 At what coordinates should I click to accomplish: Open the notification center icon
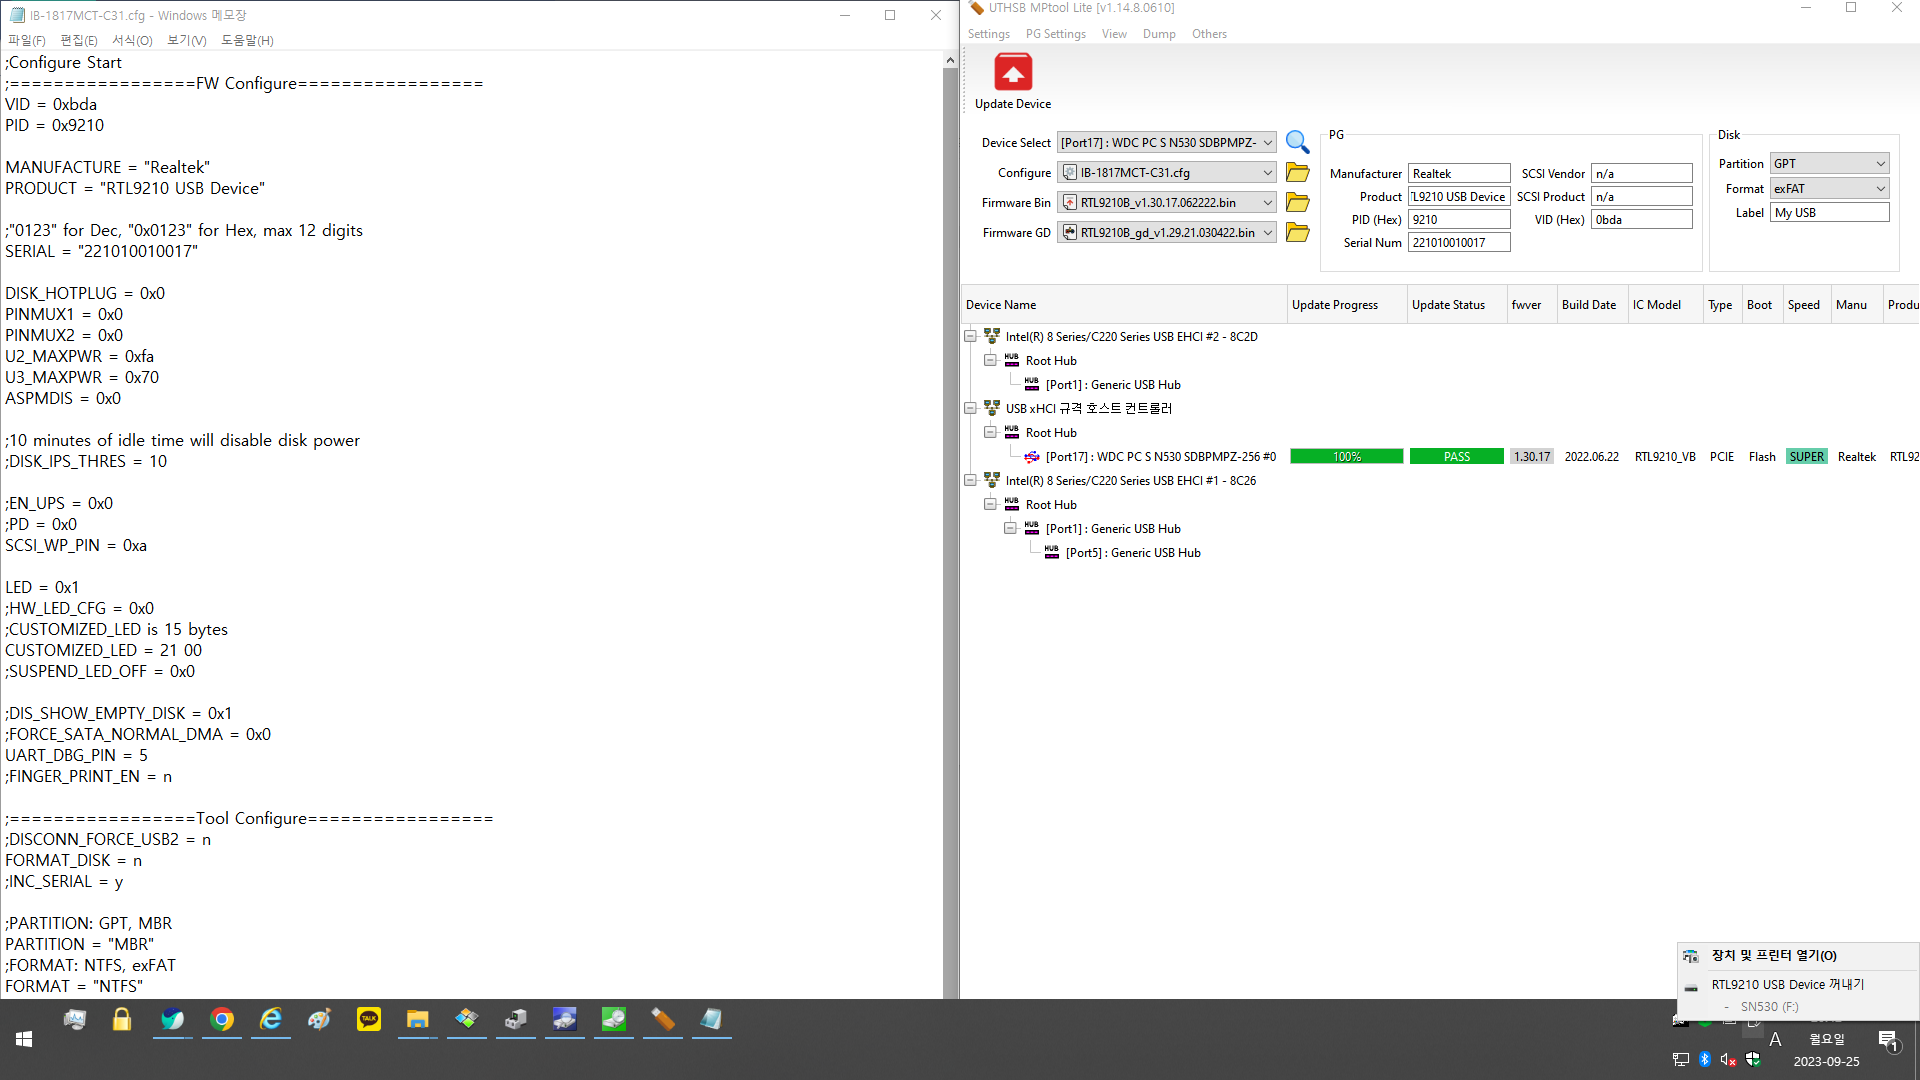1888,1040
